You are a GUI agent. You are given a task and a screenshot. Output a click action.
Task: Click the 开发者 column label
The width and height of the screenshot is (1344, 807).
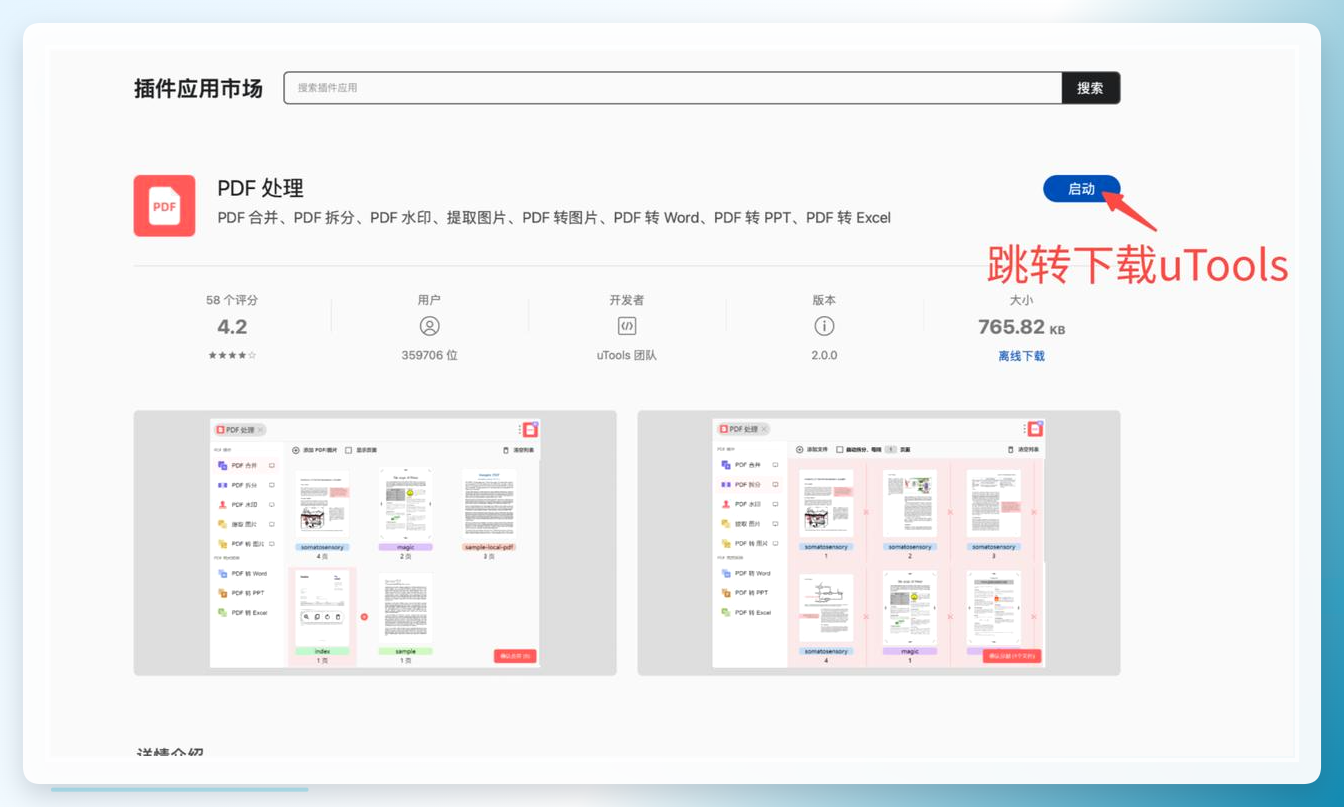pyautogui.click(x=627, y=300)
